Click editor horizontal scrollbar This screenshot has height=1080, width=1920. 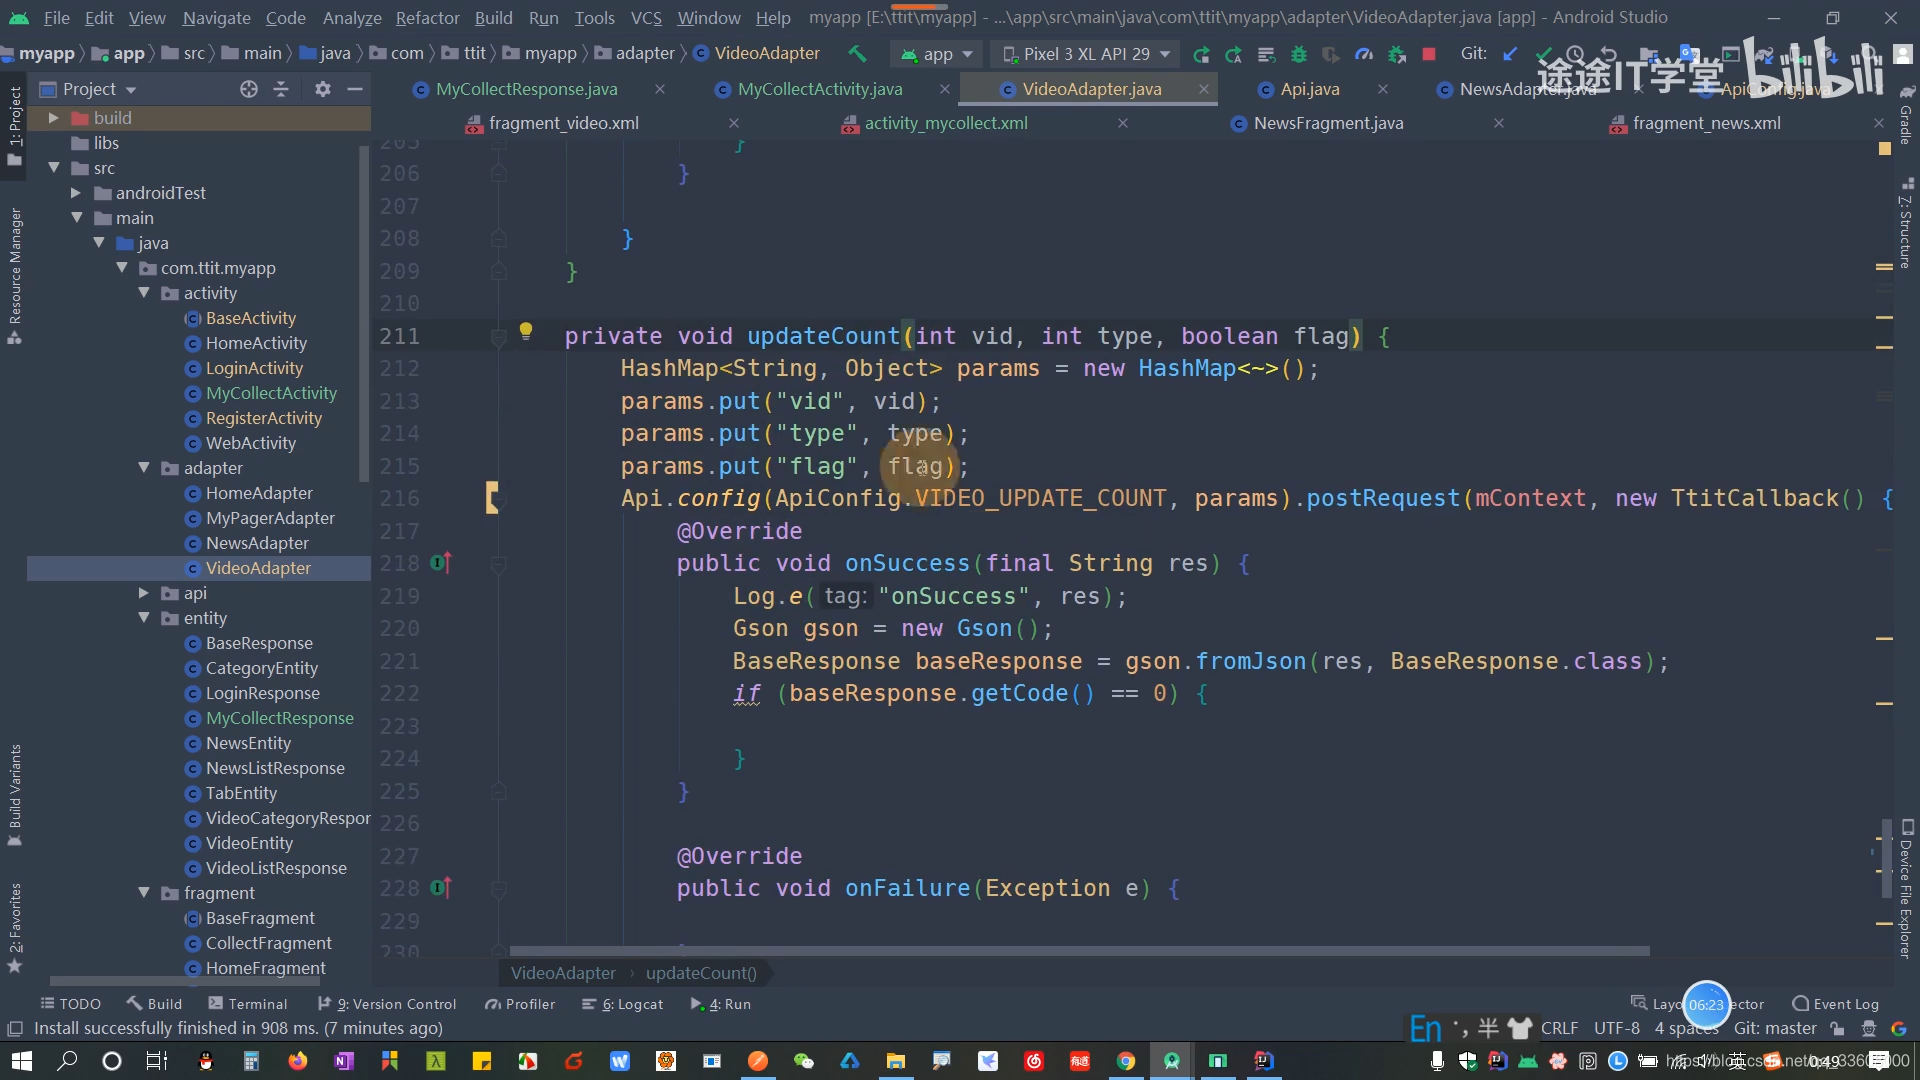1079,951
